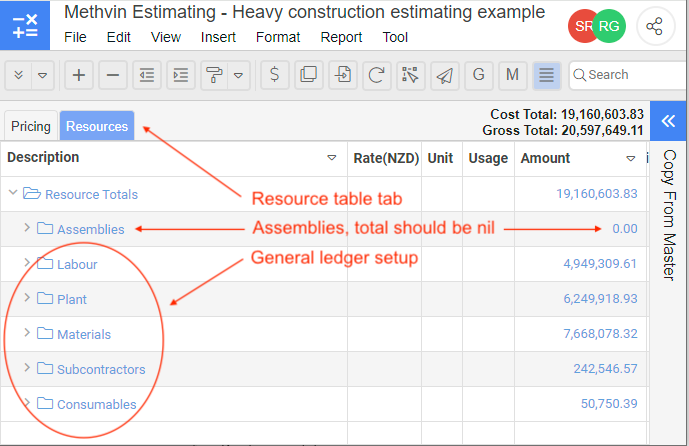Click the Consumables amount 50,750.39

click(x=609, y=403)
